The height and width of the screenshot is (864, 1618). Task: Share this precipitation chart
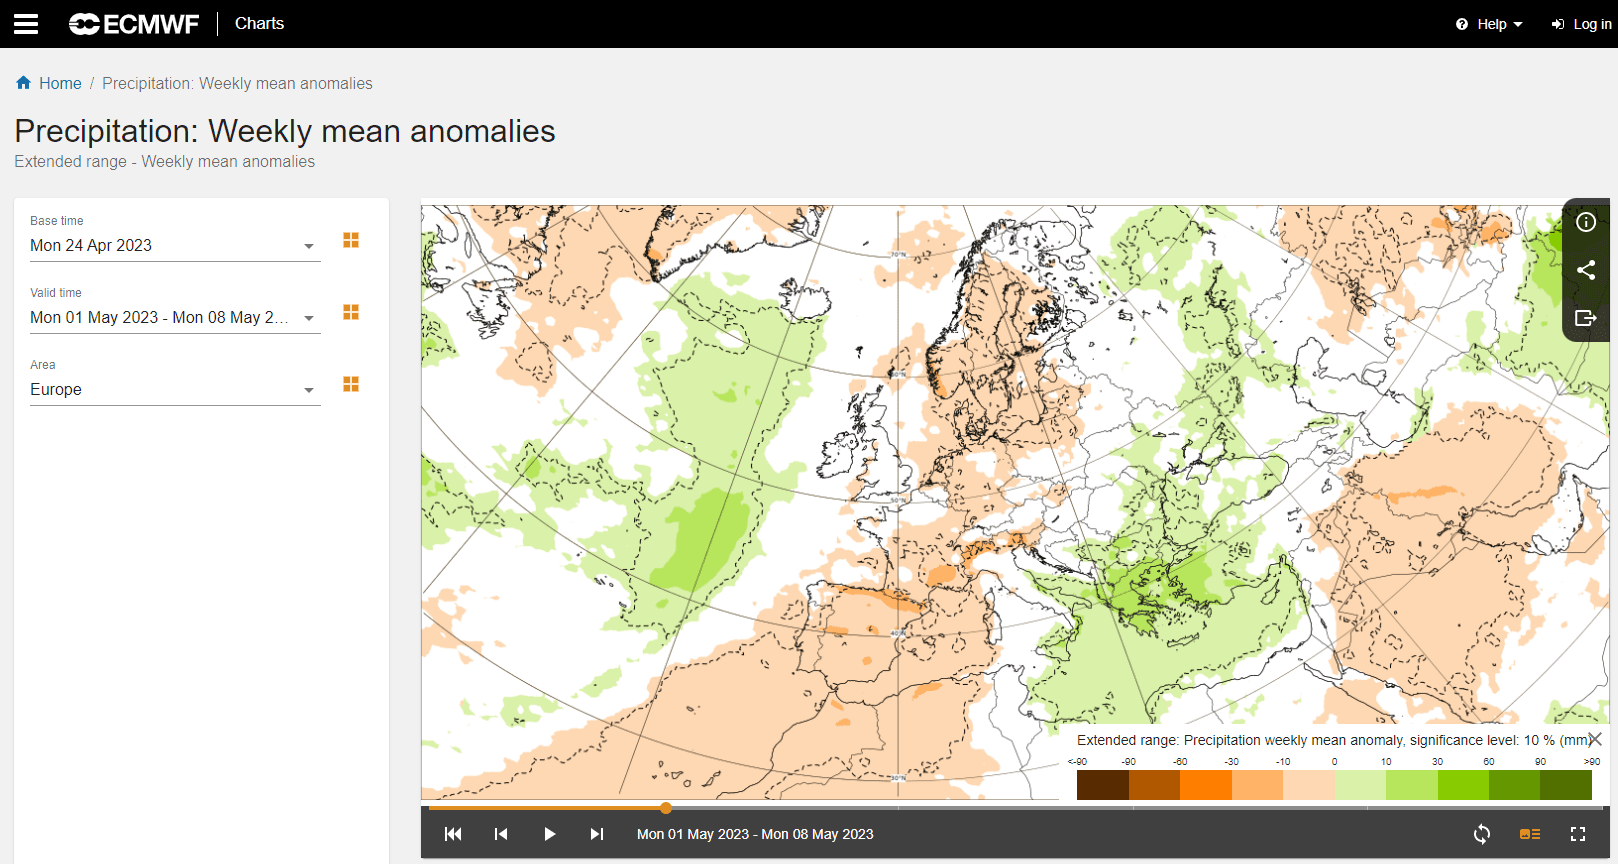1586,270
